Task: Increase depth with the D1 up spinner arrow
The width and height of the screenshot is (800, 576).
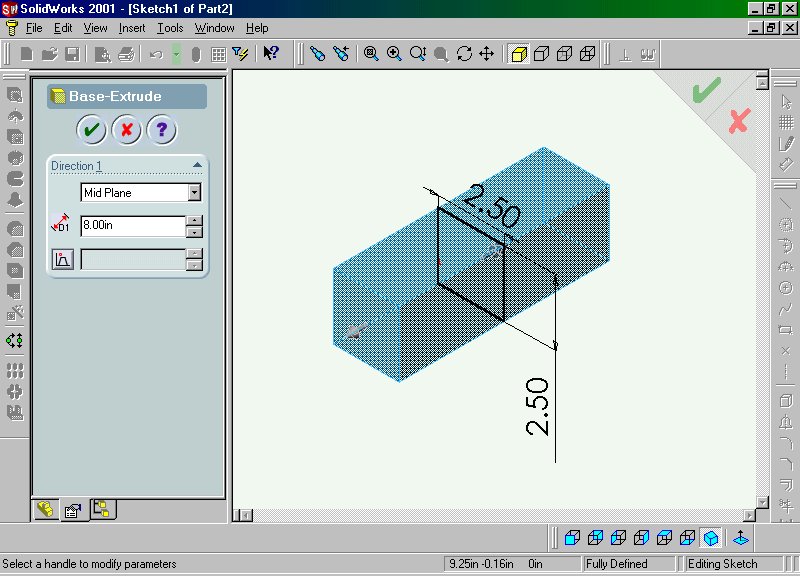Action: pyautogui.click(x=195, y=221)
